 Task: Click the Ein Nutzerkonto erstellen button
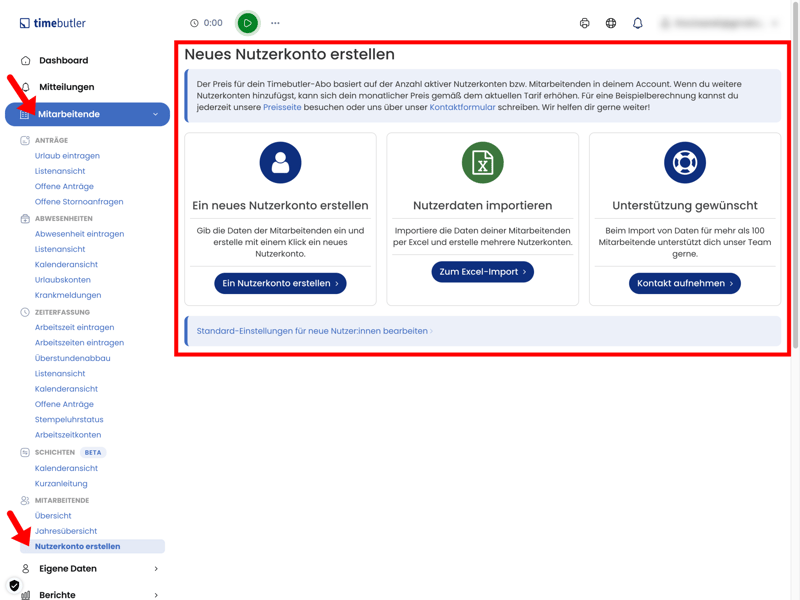click(x=280, y=283)
